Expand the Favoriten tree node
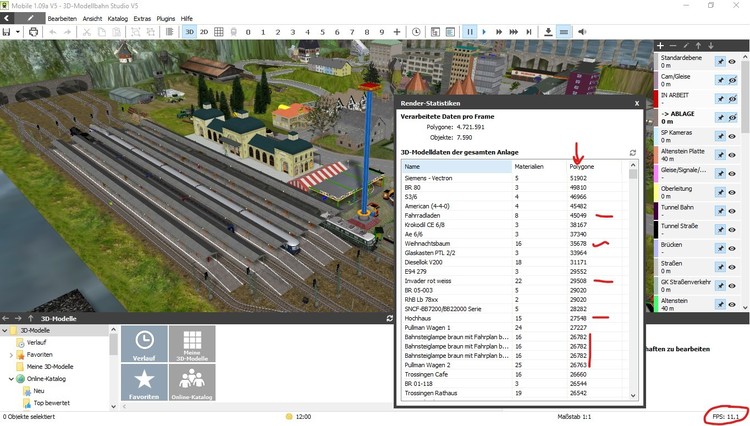This screenshot has width=750, height=426. (11, 354)
